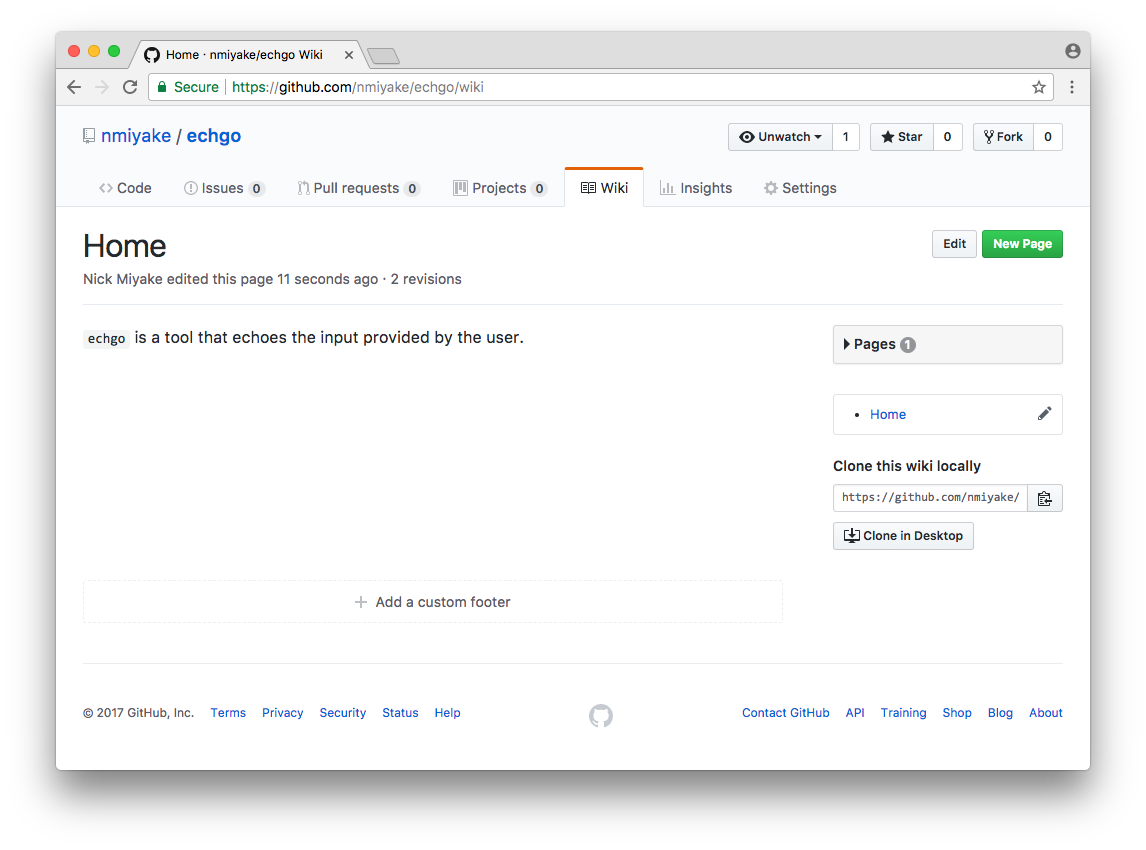
Task: Switch to the Code tab
Action: pos(125,188)
